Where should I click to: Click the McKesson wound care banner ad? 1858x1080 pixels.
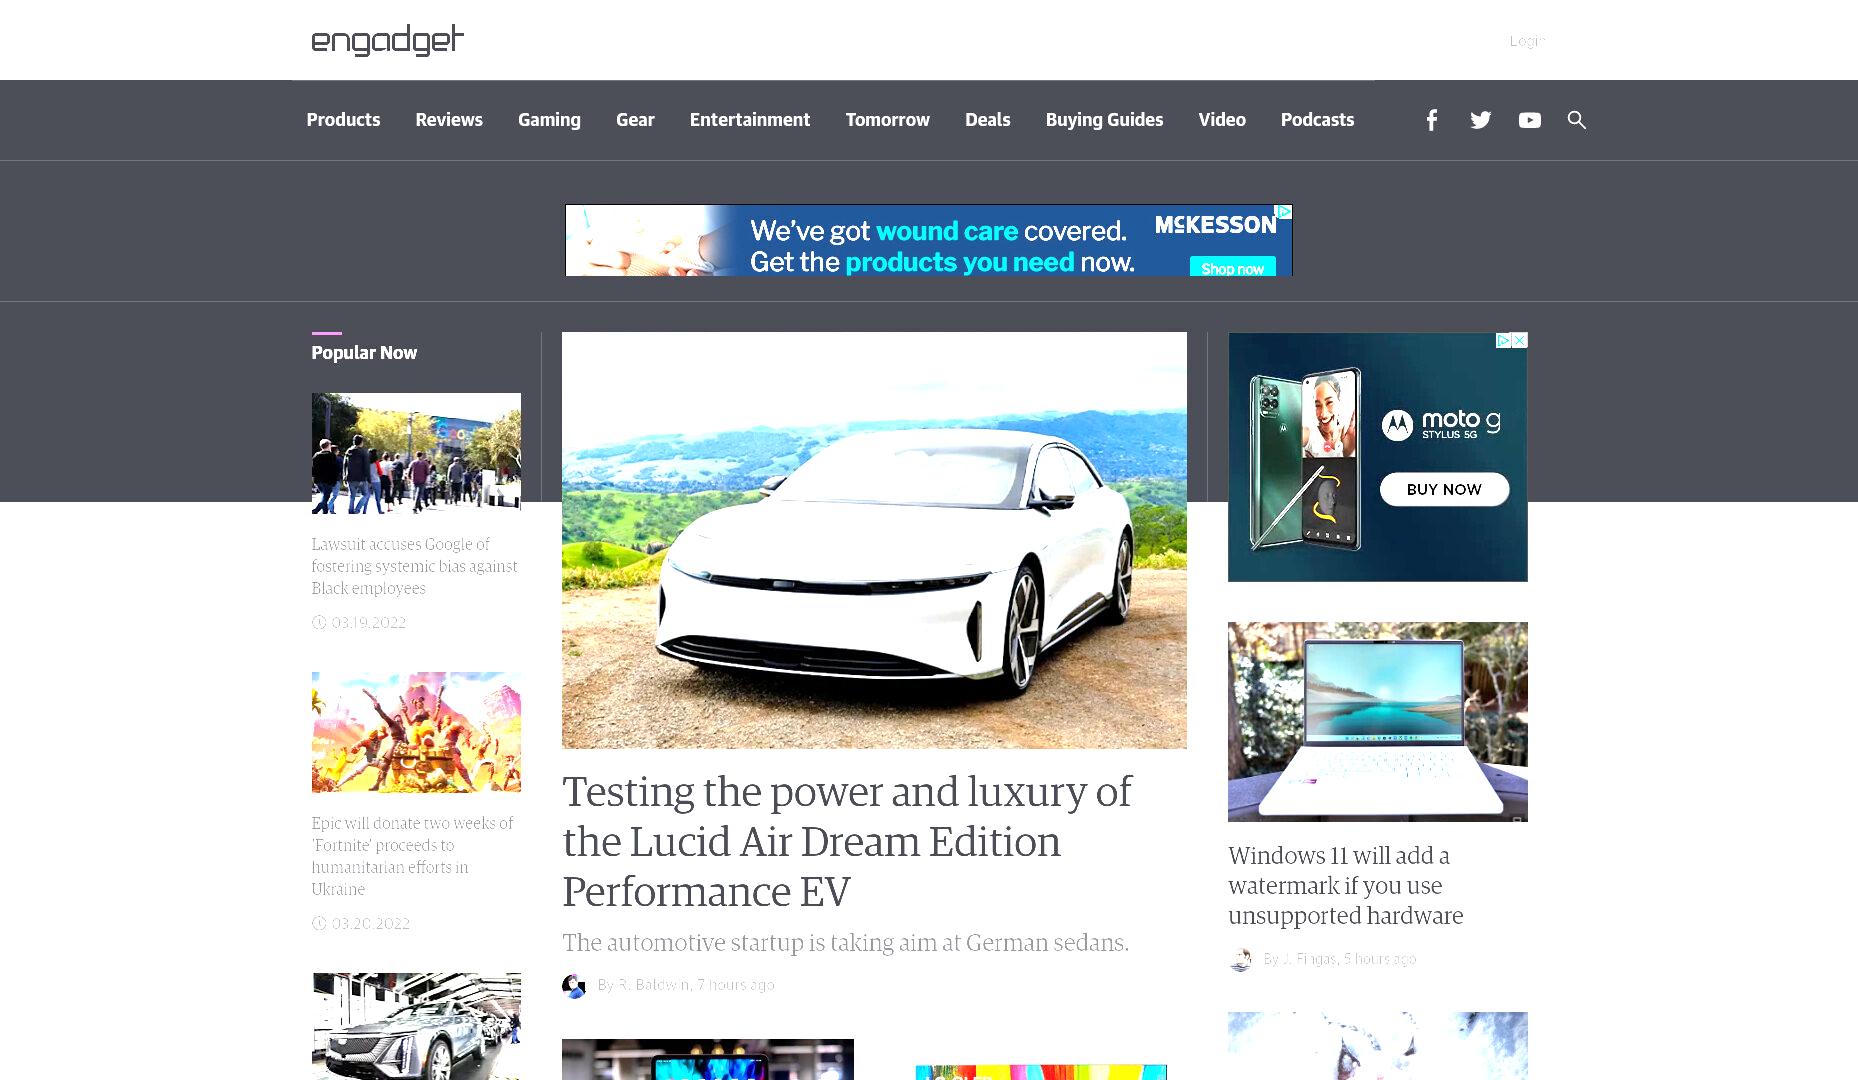[x=928, y=240]
